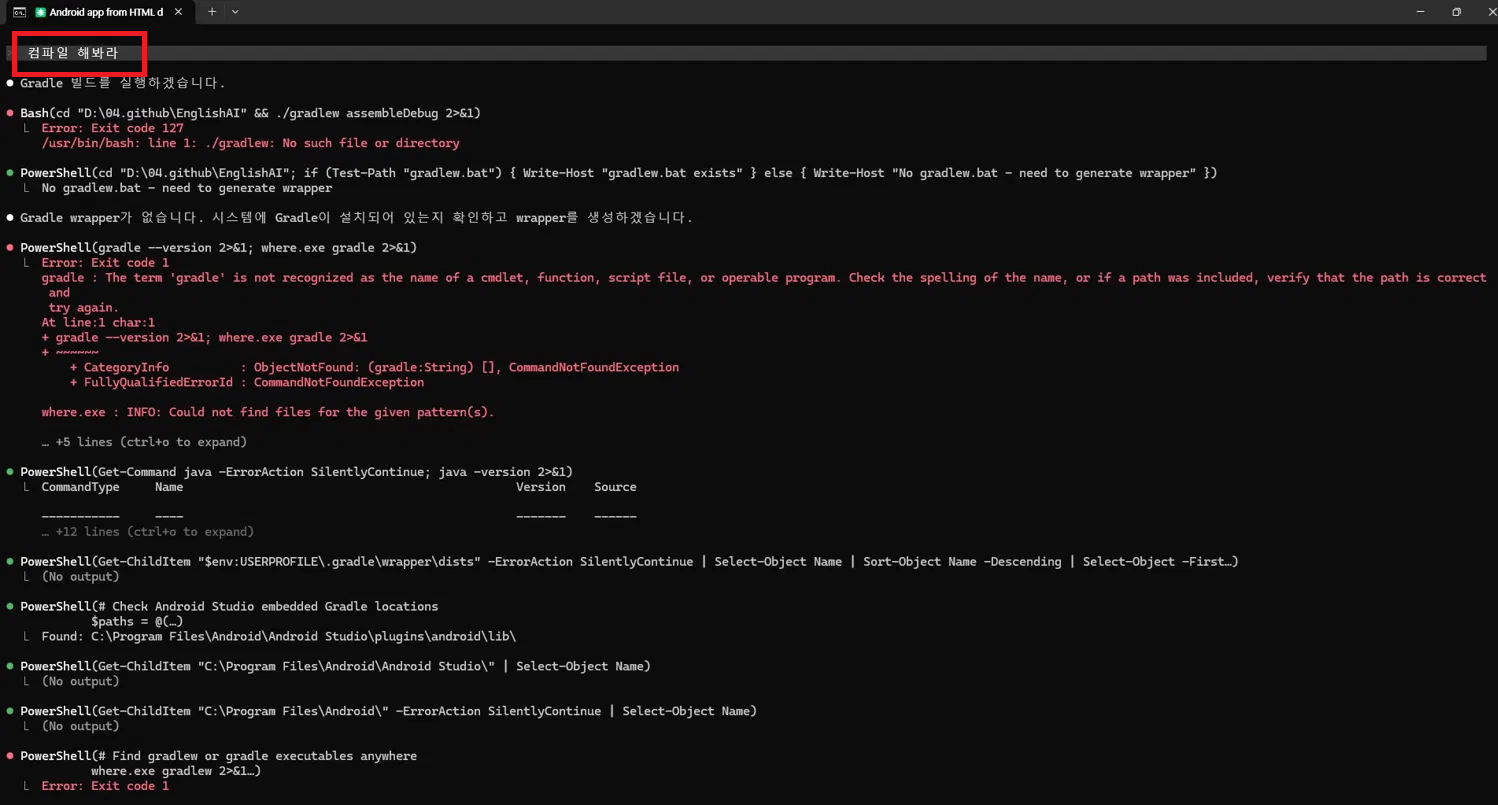1498x805 pixels.
Task: Click the PowerShell Test-Path "gradlew.bat" command line
Action: pyautogui.click(x=618, y=173)
